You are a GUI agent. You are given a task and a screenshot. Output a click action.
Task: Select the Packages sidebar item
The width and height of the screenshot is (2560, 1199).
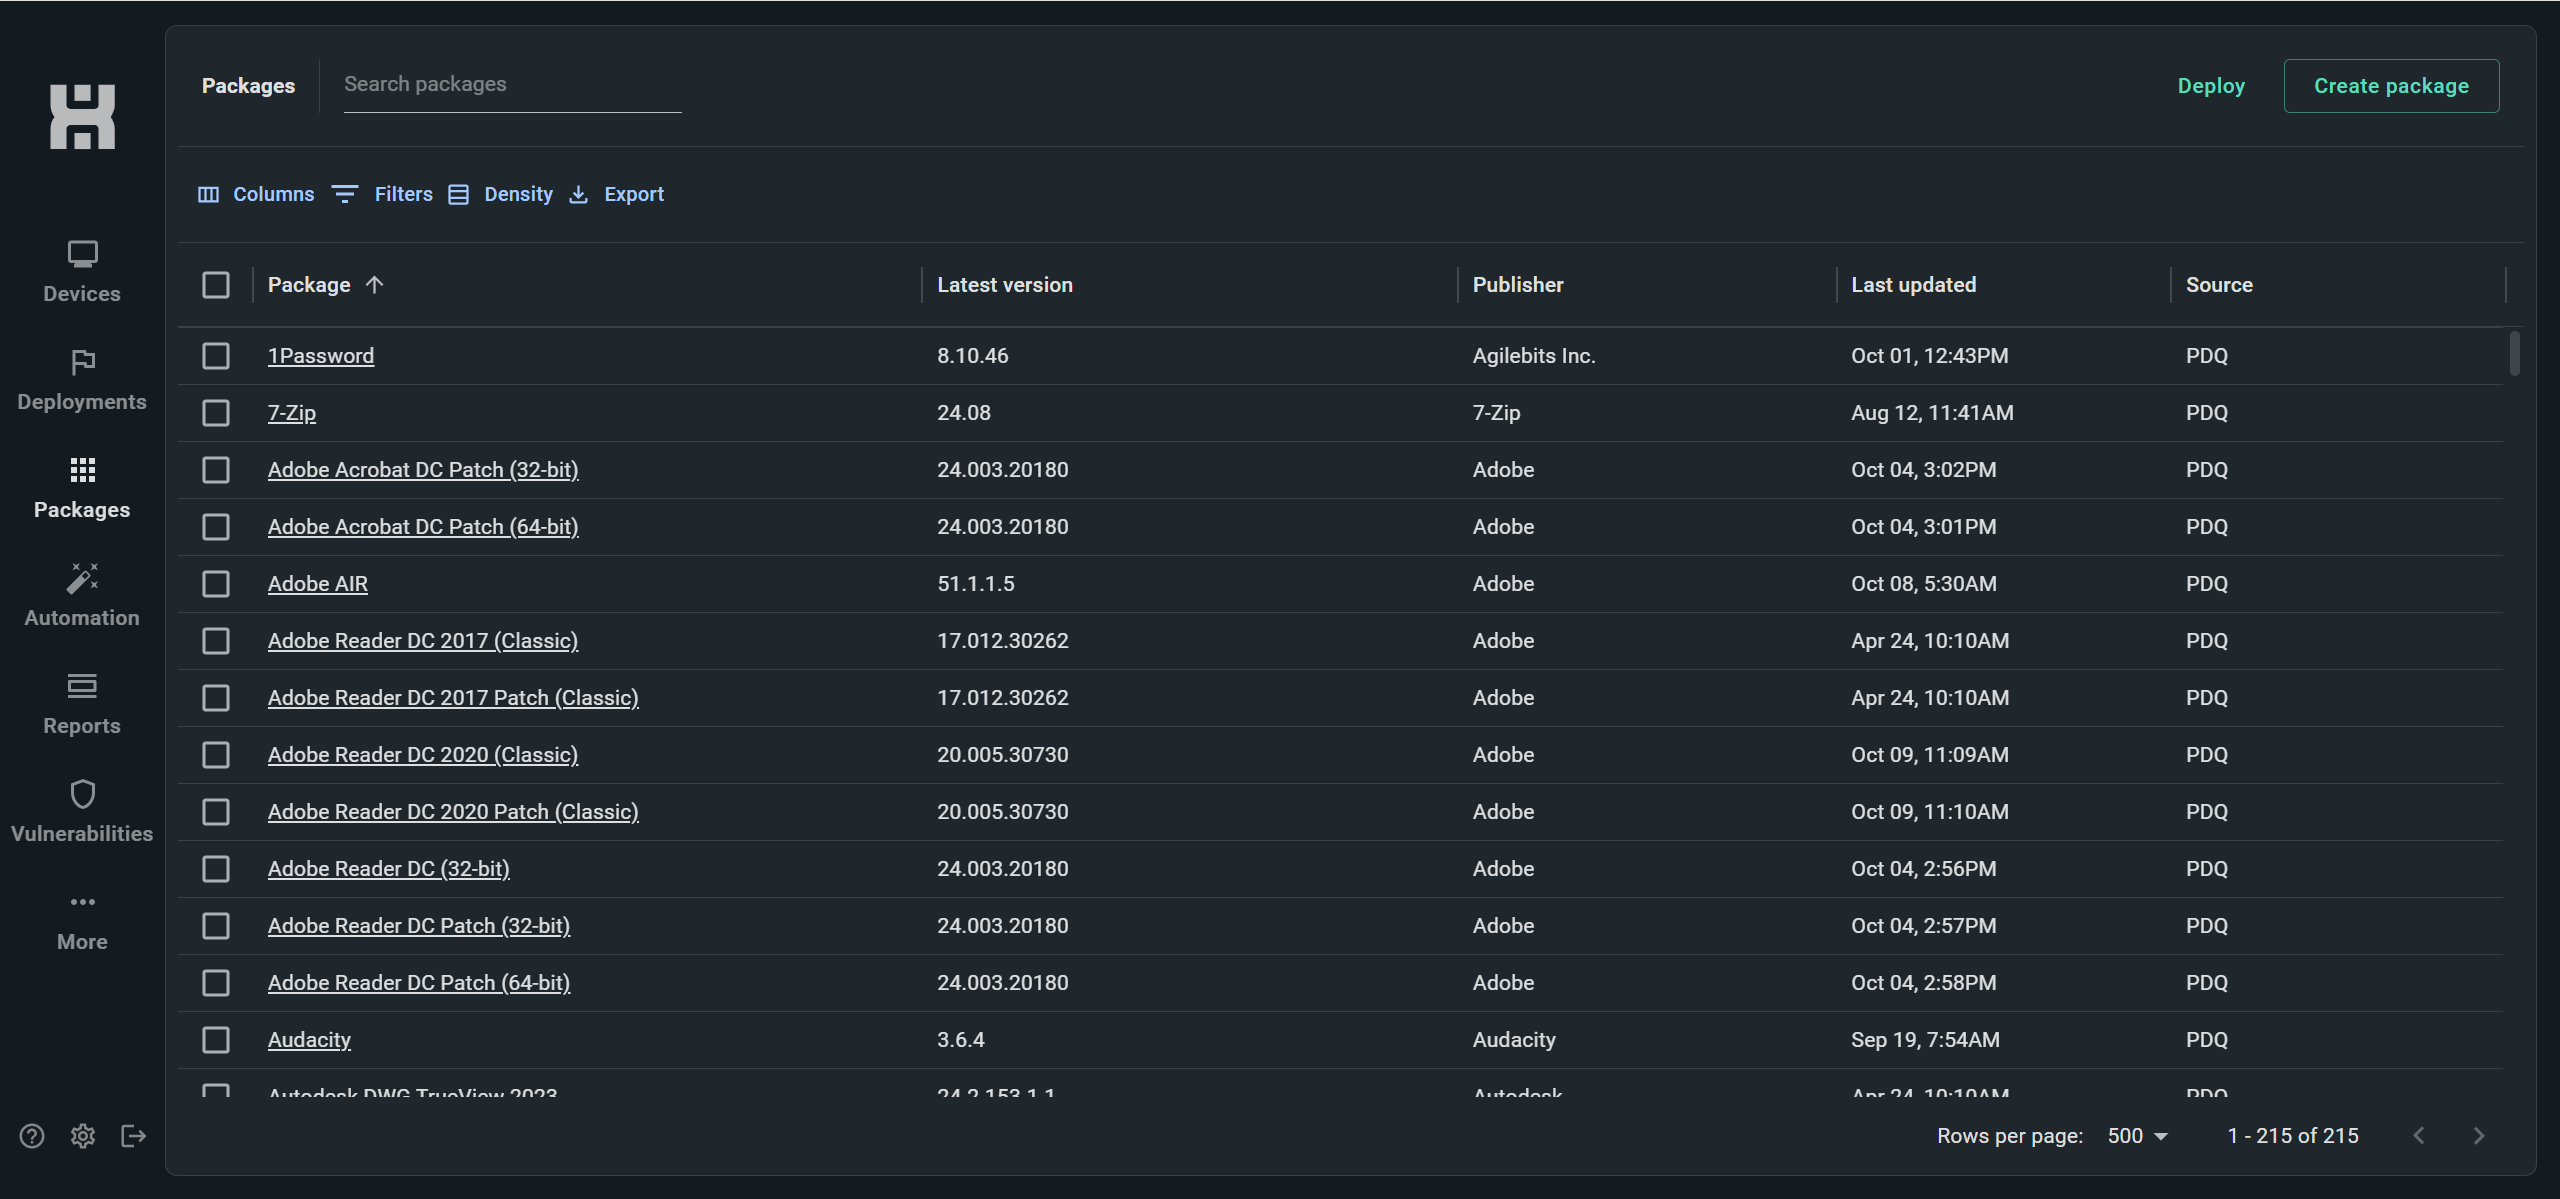tap(82, 488)
